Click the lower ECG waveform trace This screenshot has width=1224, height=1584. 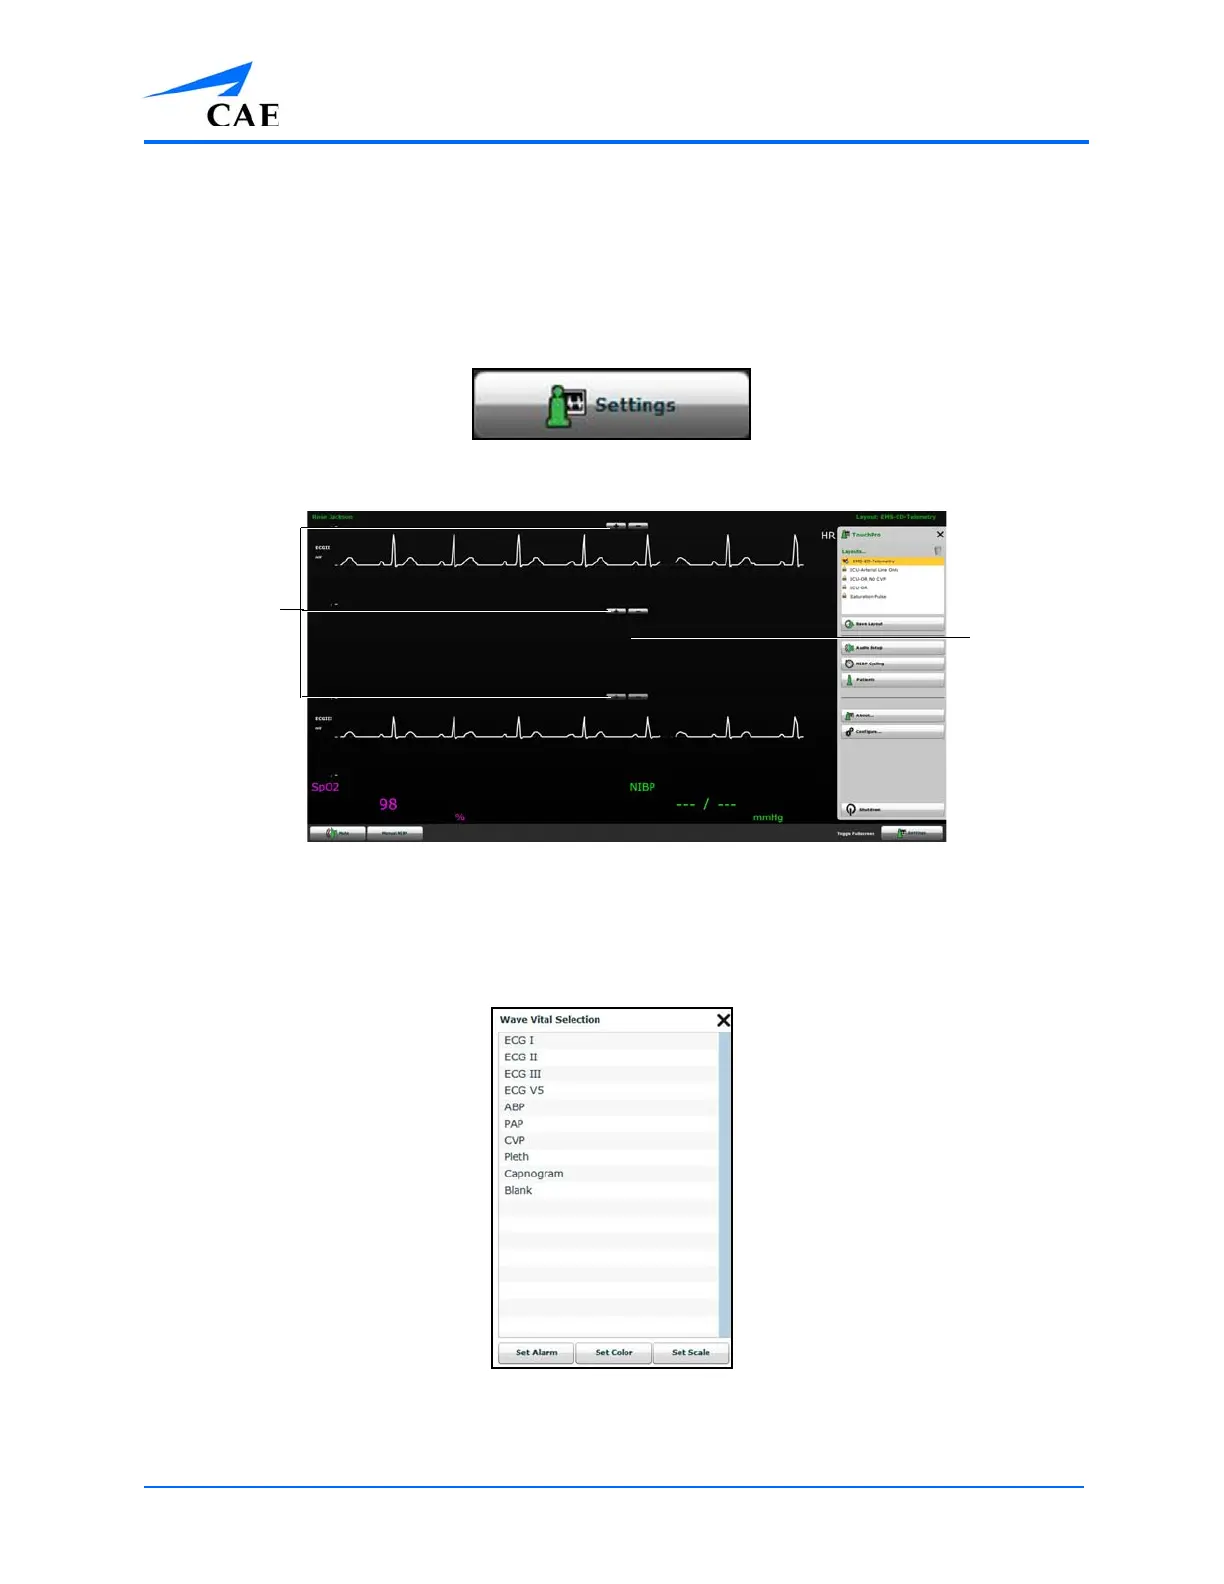pyautogui.click(x=570, y=728)
